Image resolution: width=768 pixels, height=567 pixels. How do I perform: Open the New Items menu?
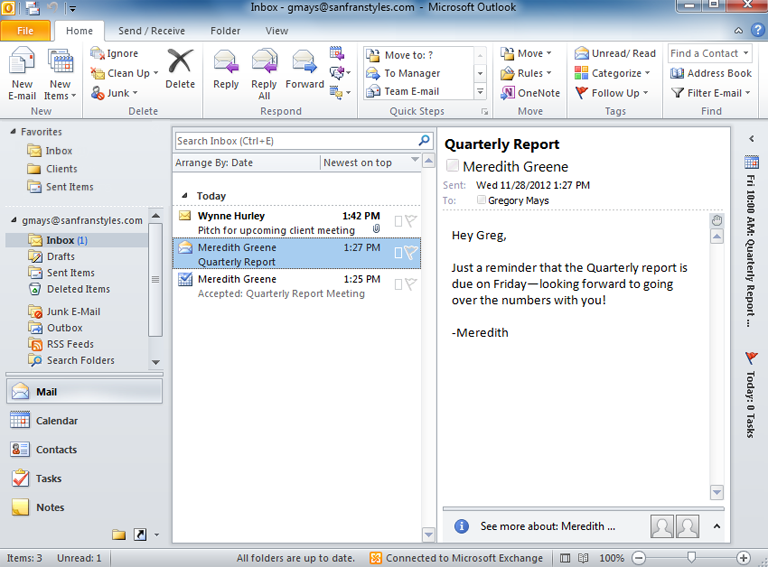(x=60, y=74)
